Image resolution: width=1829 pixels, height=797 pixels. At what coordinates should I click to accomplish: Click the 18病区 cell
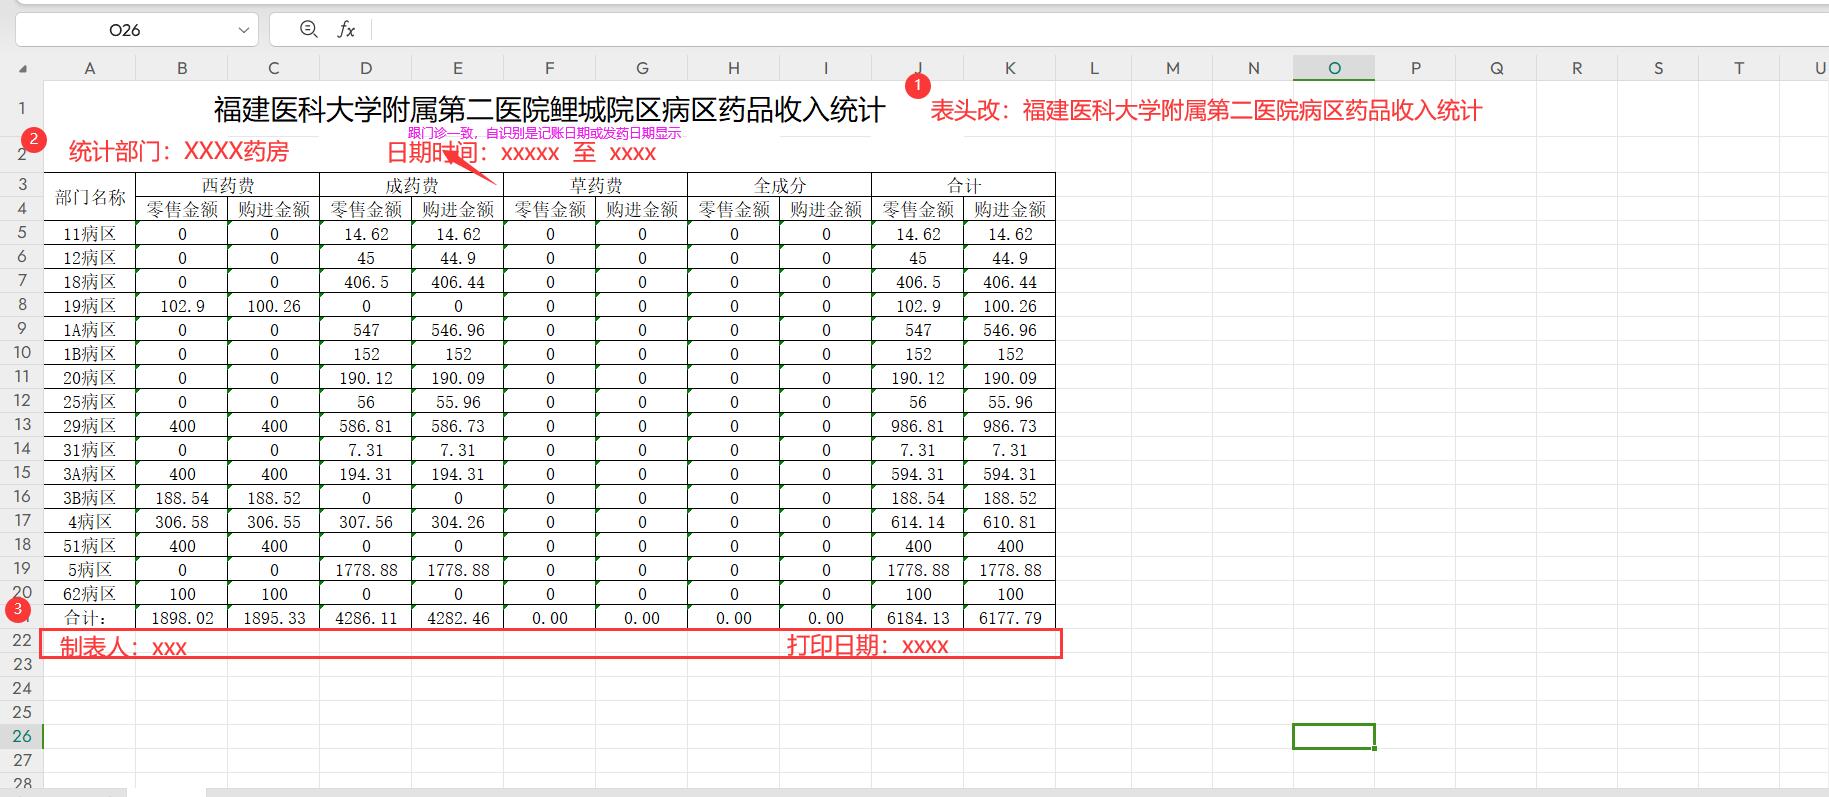coord(90,282)
